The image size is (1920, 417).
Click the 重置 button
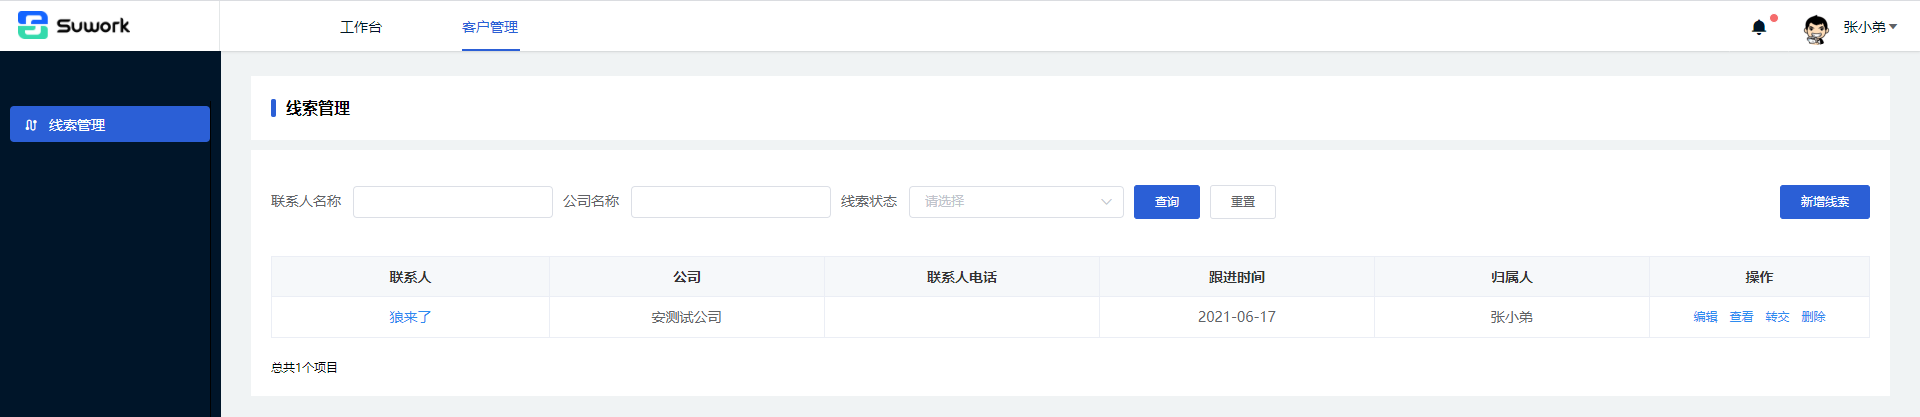(1243, 202)
